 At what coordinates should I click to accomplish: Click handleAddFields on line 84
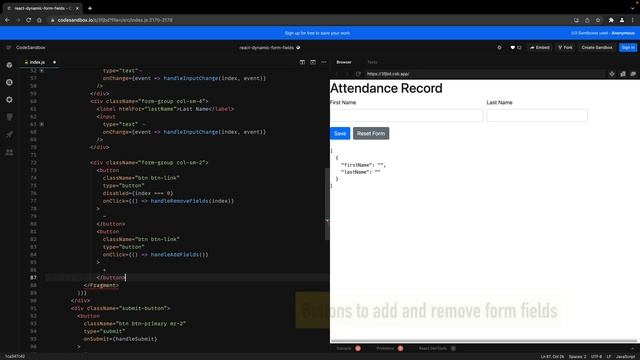175,255
